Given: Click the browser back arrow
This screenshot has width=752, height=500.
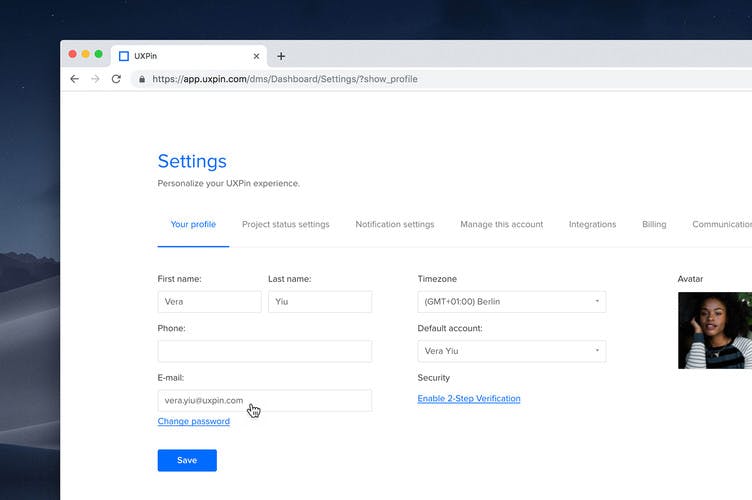Looking at the screenshot, I should (74, 79).
